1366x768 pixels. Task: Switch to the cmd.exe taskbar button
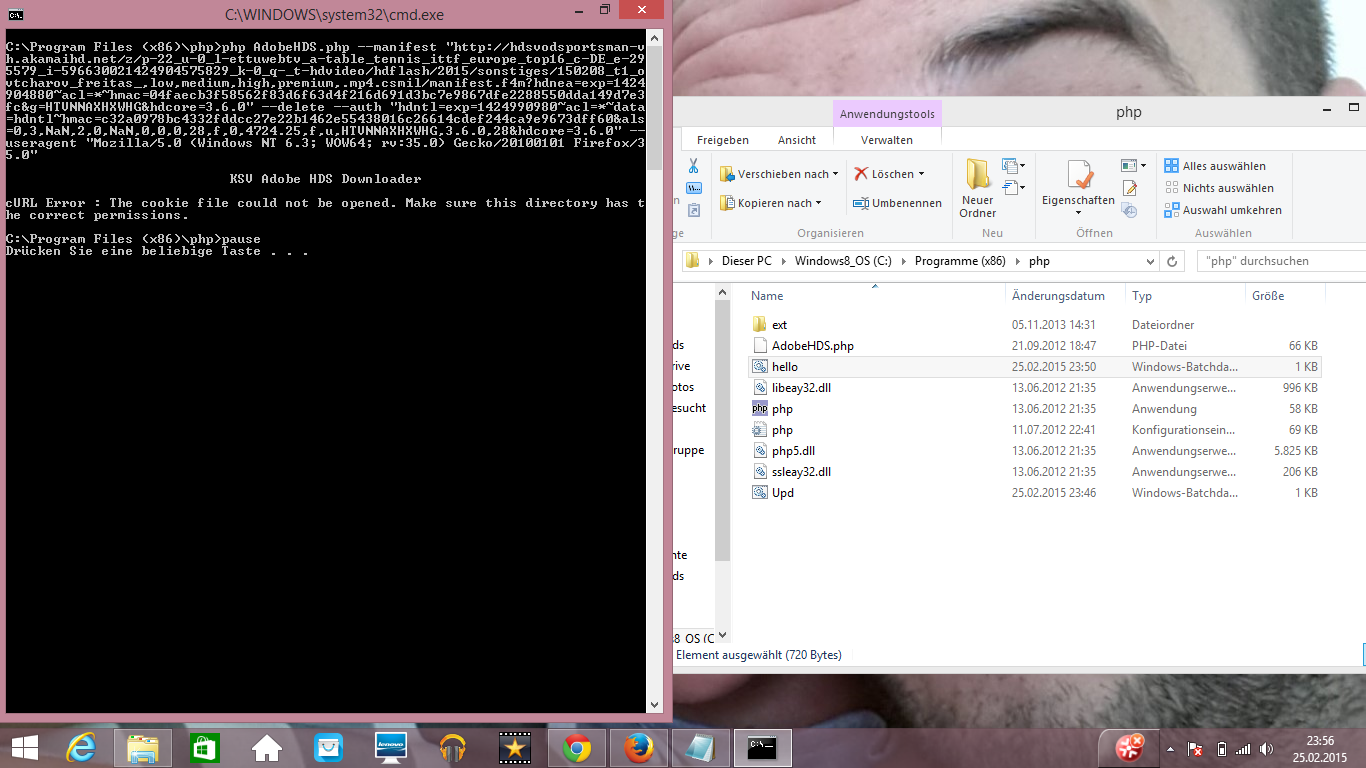(x=763, y=748)
